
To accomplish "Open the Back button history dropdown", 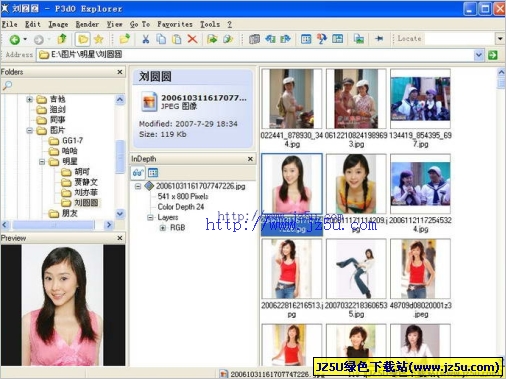I will point(25,39).
